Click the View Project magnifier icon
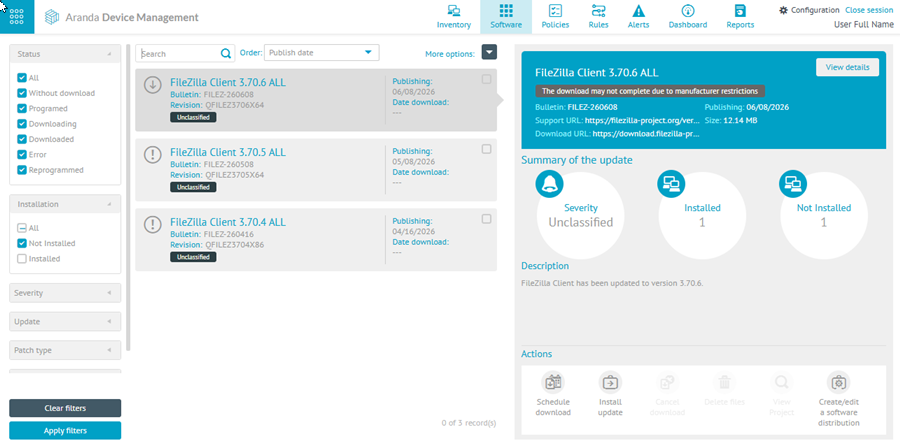Image resolution: width=900 pixels, height=445 pixels. click(x=781, y=382)
